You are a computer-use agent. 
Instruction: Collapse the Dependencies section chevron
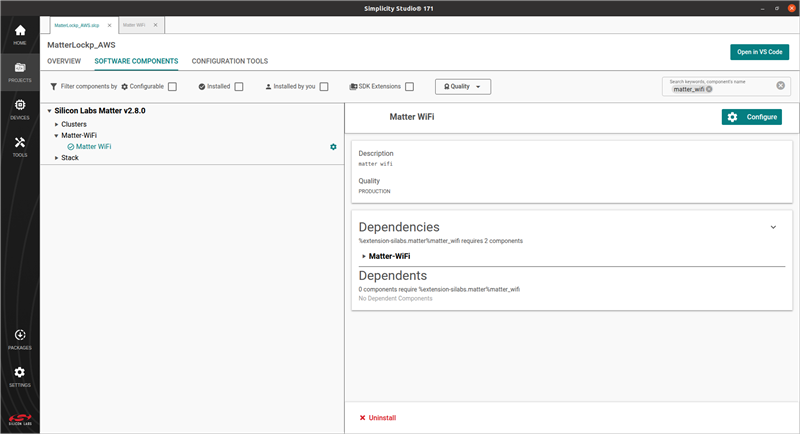(x=773, y=227)
